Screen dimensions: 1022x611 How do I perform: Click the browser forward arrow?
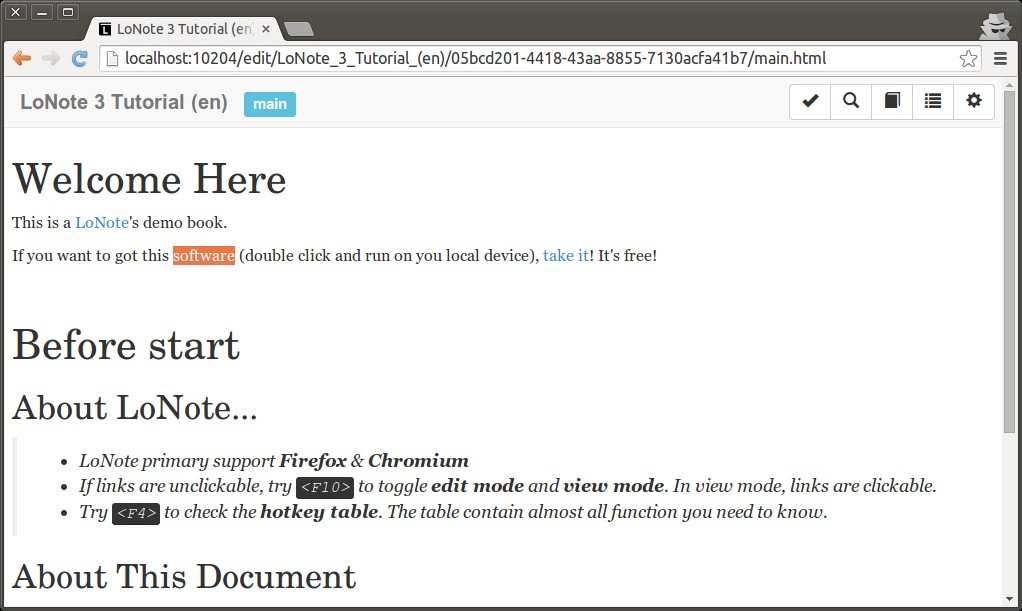(x=51, y=59)
